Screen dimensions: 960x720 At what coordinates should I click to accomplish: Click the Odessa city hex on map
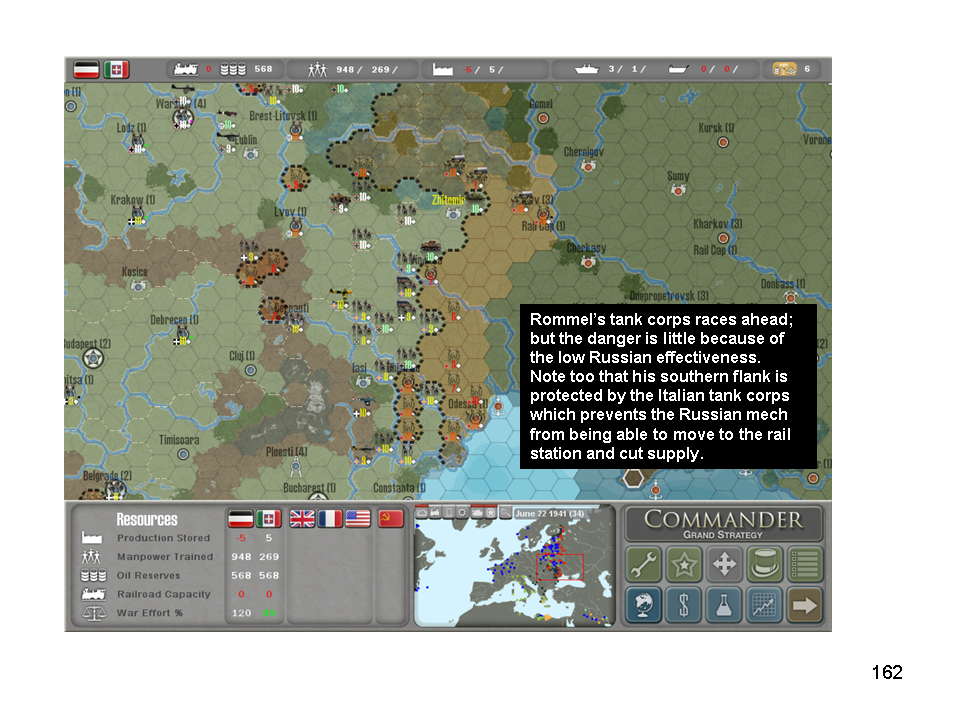474,416
